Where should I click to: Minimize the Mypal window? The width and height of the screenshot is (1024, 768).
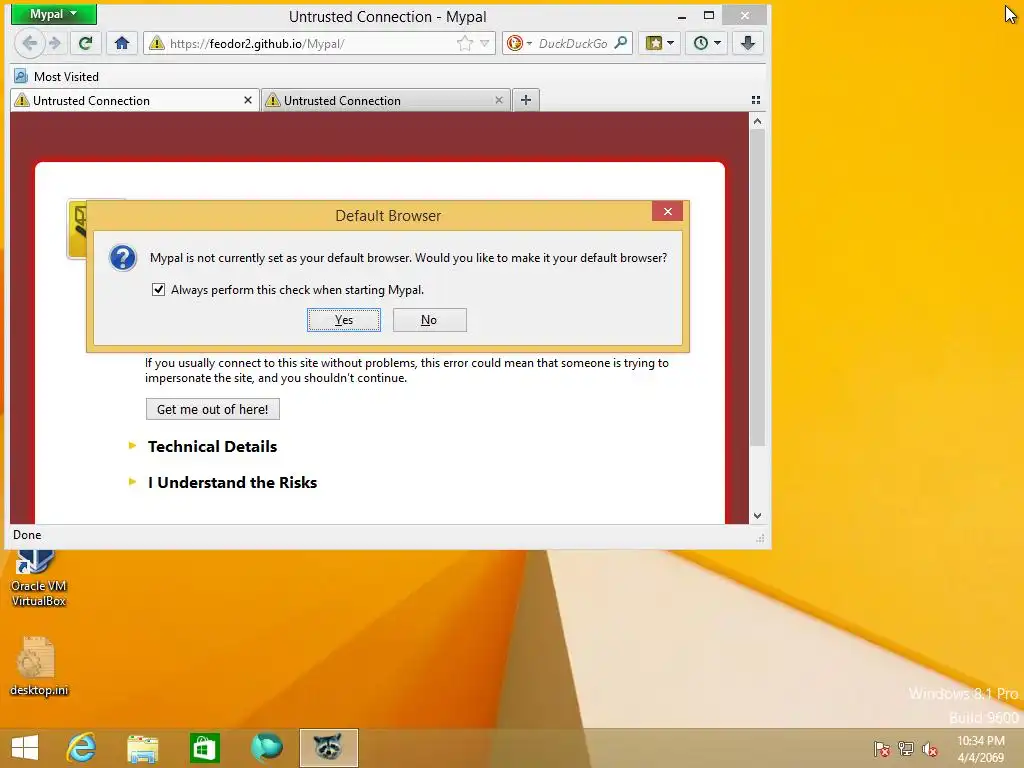point(682,16)
